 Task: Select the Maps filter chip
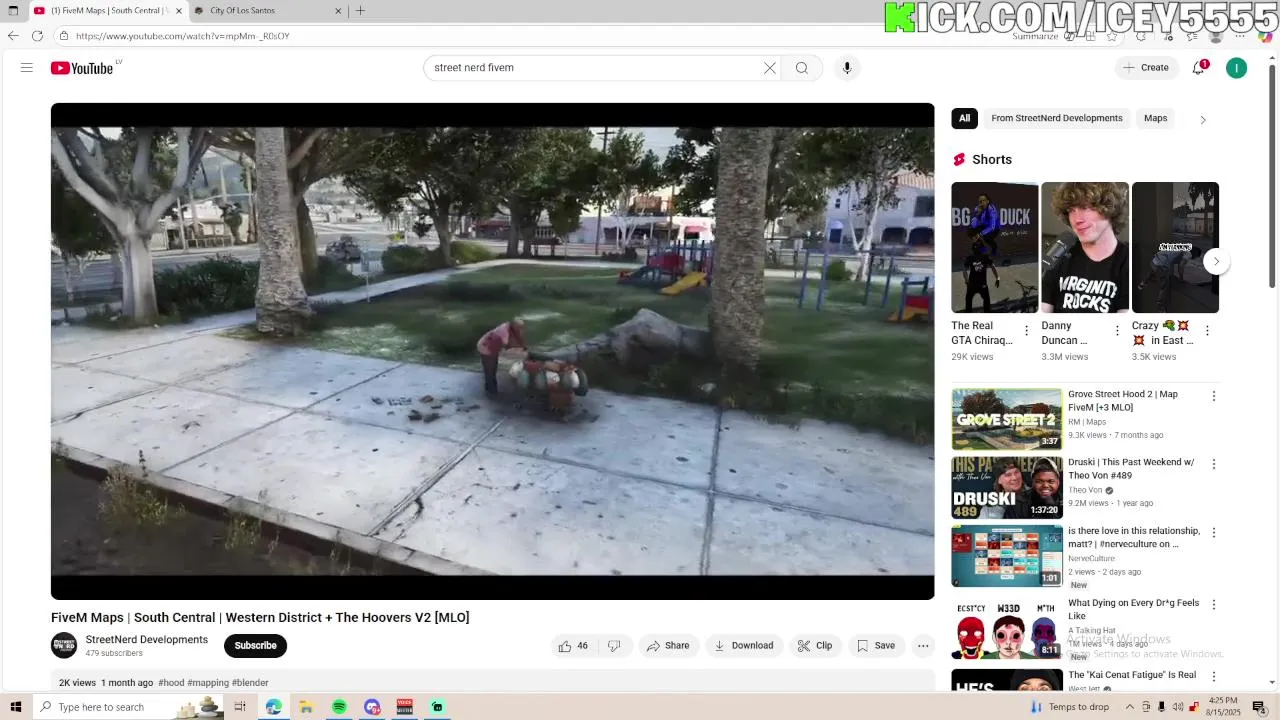click(1156, 118)
